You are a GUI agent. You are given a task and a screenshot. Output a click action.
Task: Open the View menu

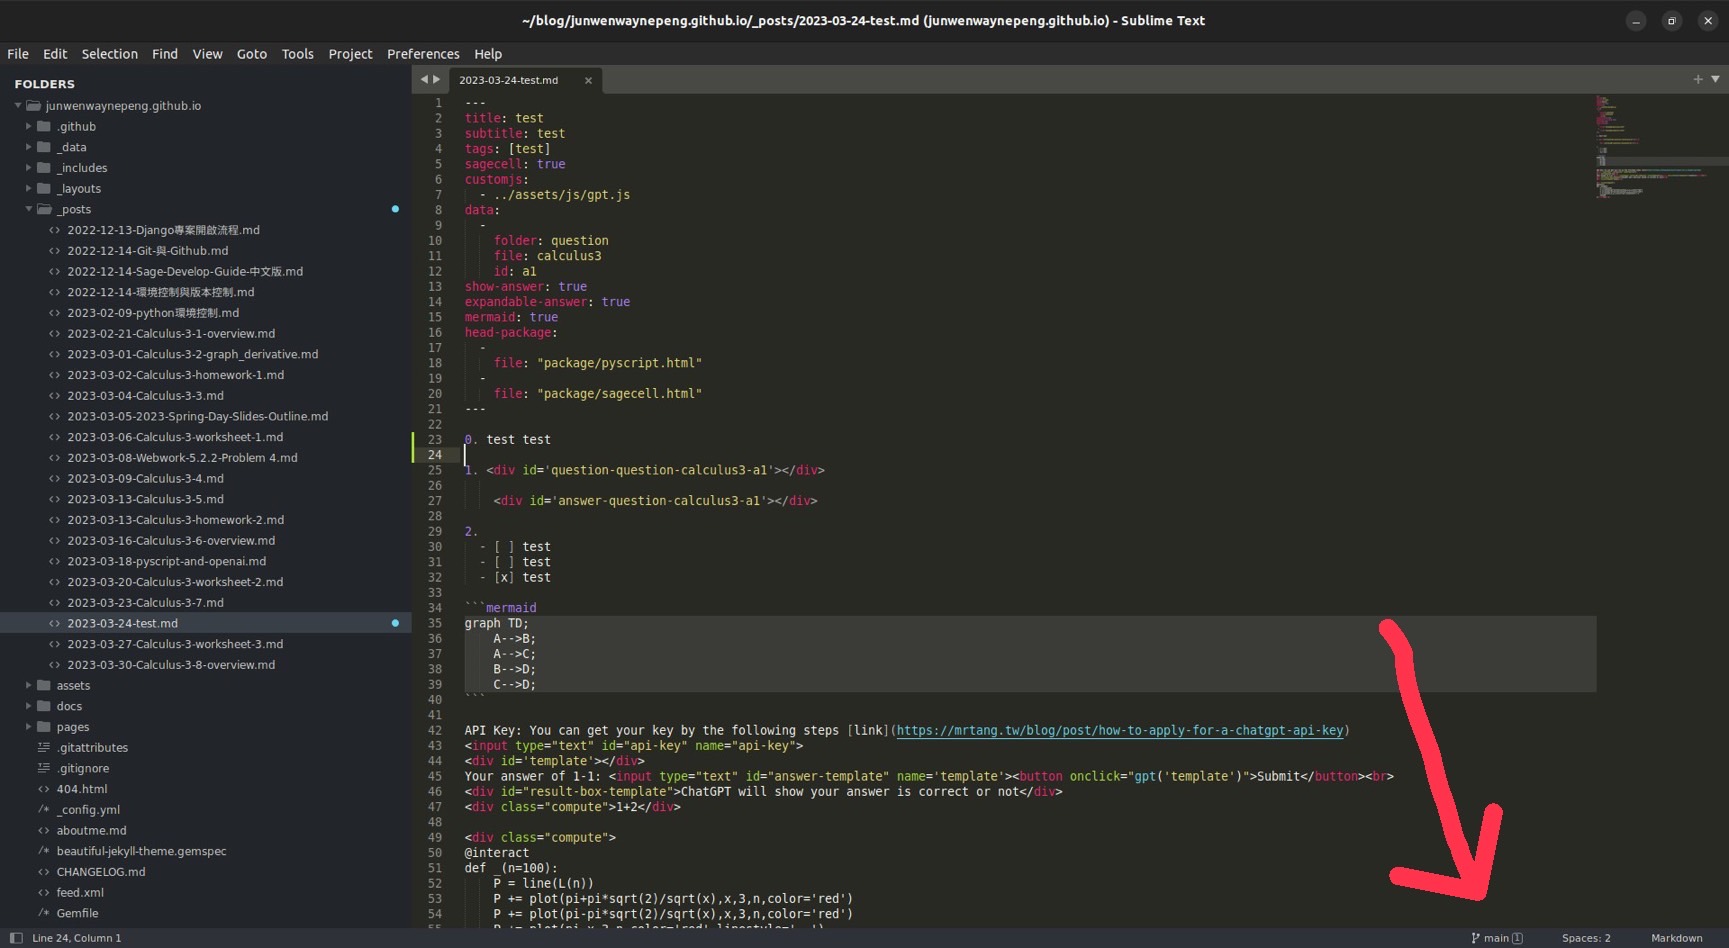pyautogui.click(x=207, y=54)
